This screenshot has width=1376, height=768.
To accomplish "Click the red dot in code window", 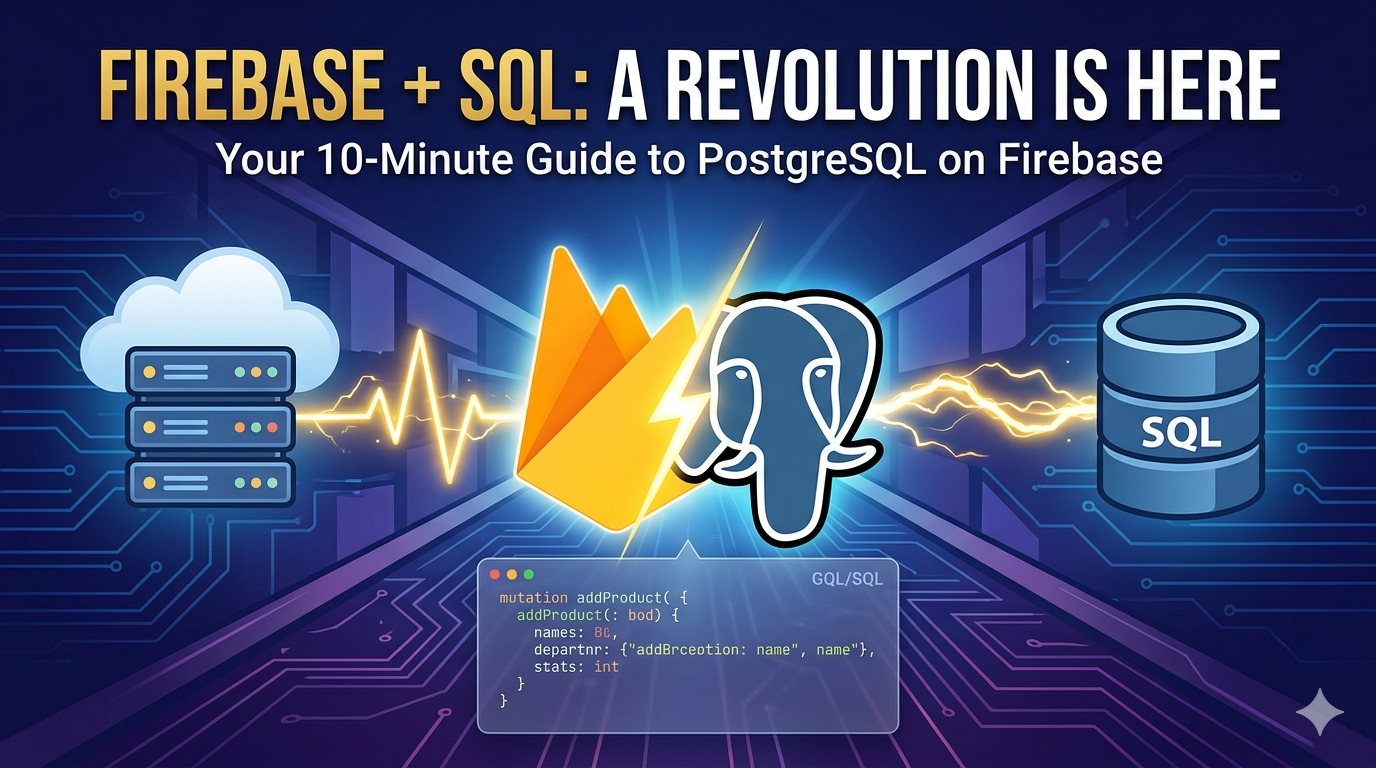I will [495, 575].
